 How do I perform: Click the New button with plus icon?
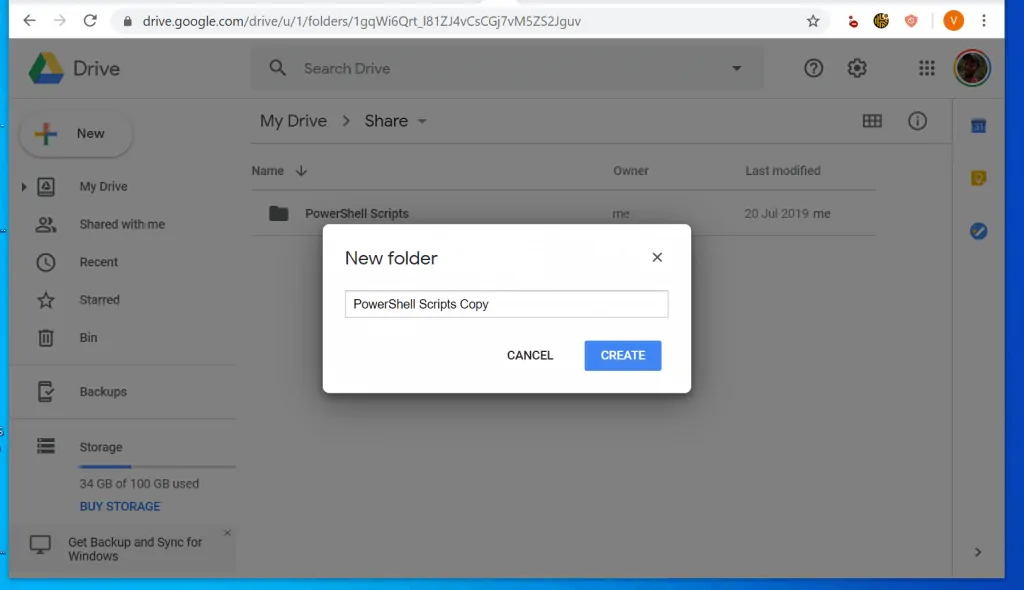[75, 133]
